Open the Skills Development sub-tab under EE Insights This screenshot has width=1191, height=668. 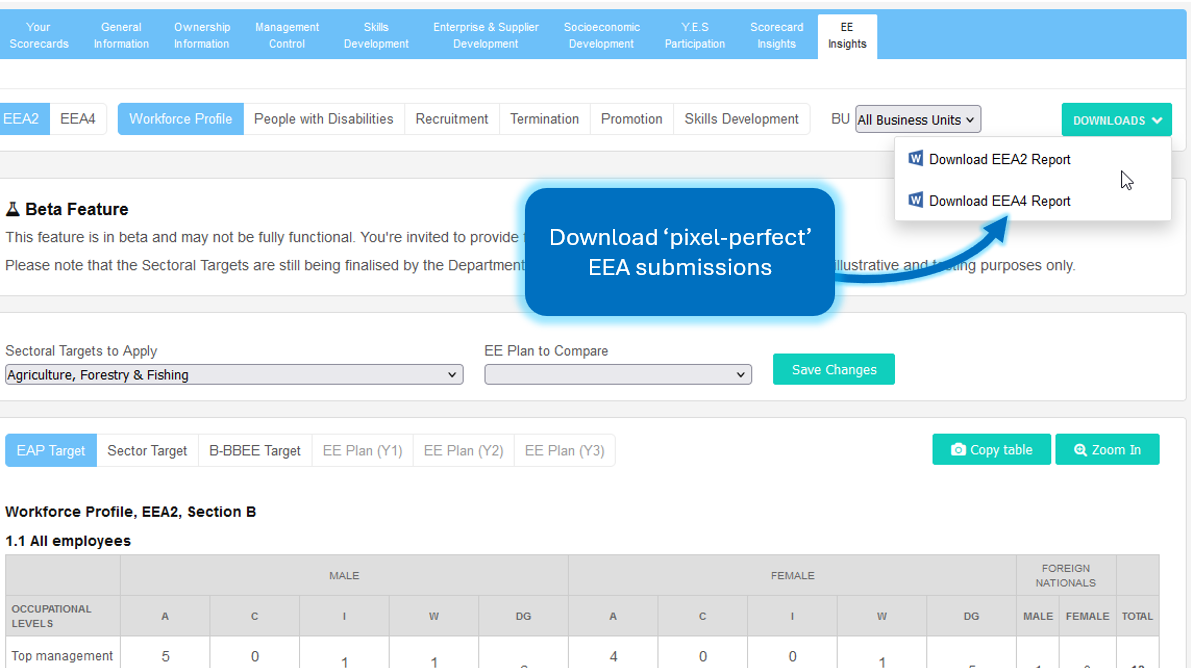pos(741,119)
